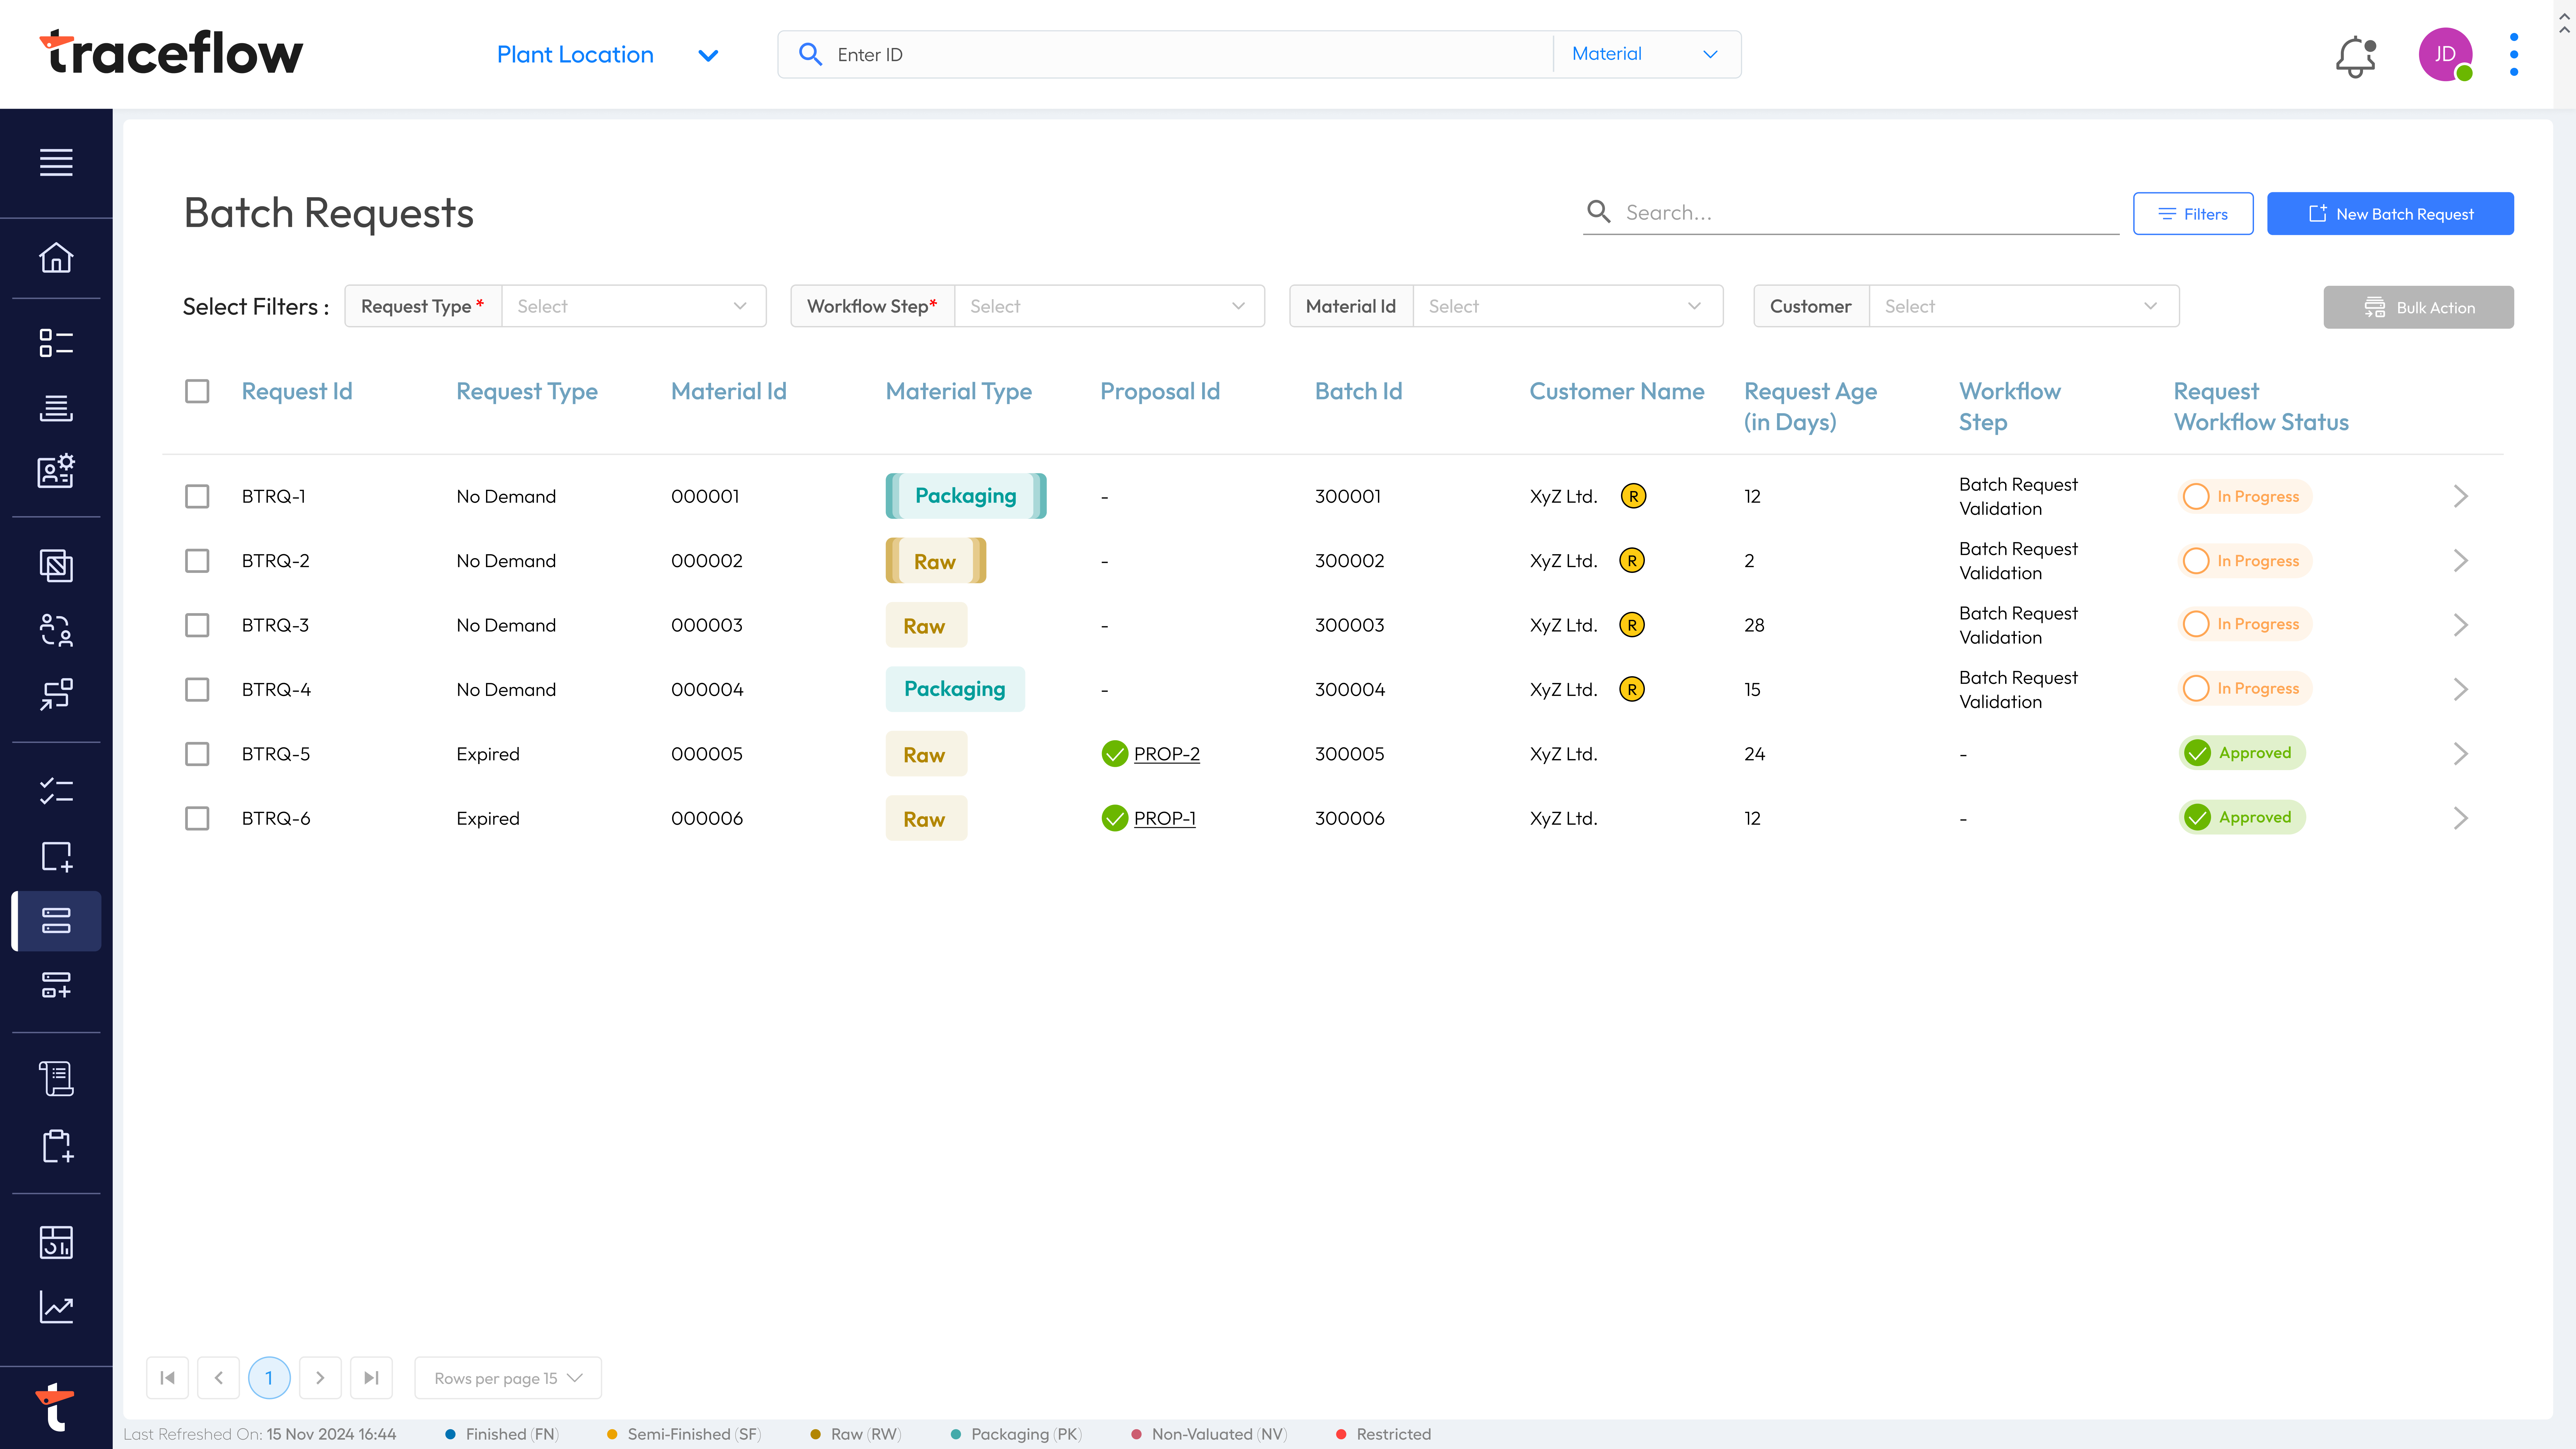Go to the next page arrow

coord(320,1378)
